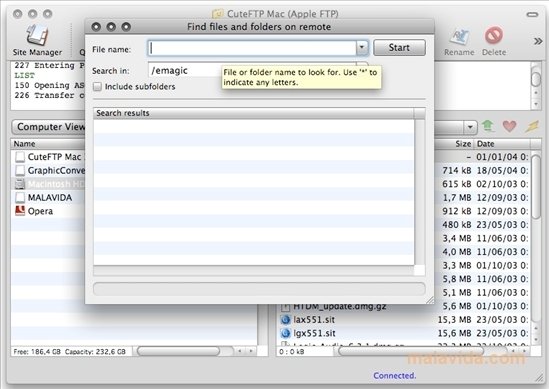Click the 226 Transfer log line
549x389 pixels.
pyautogui.click(x=49, y=95)
